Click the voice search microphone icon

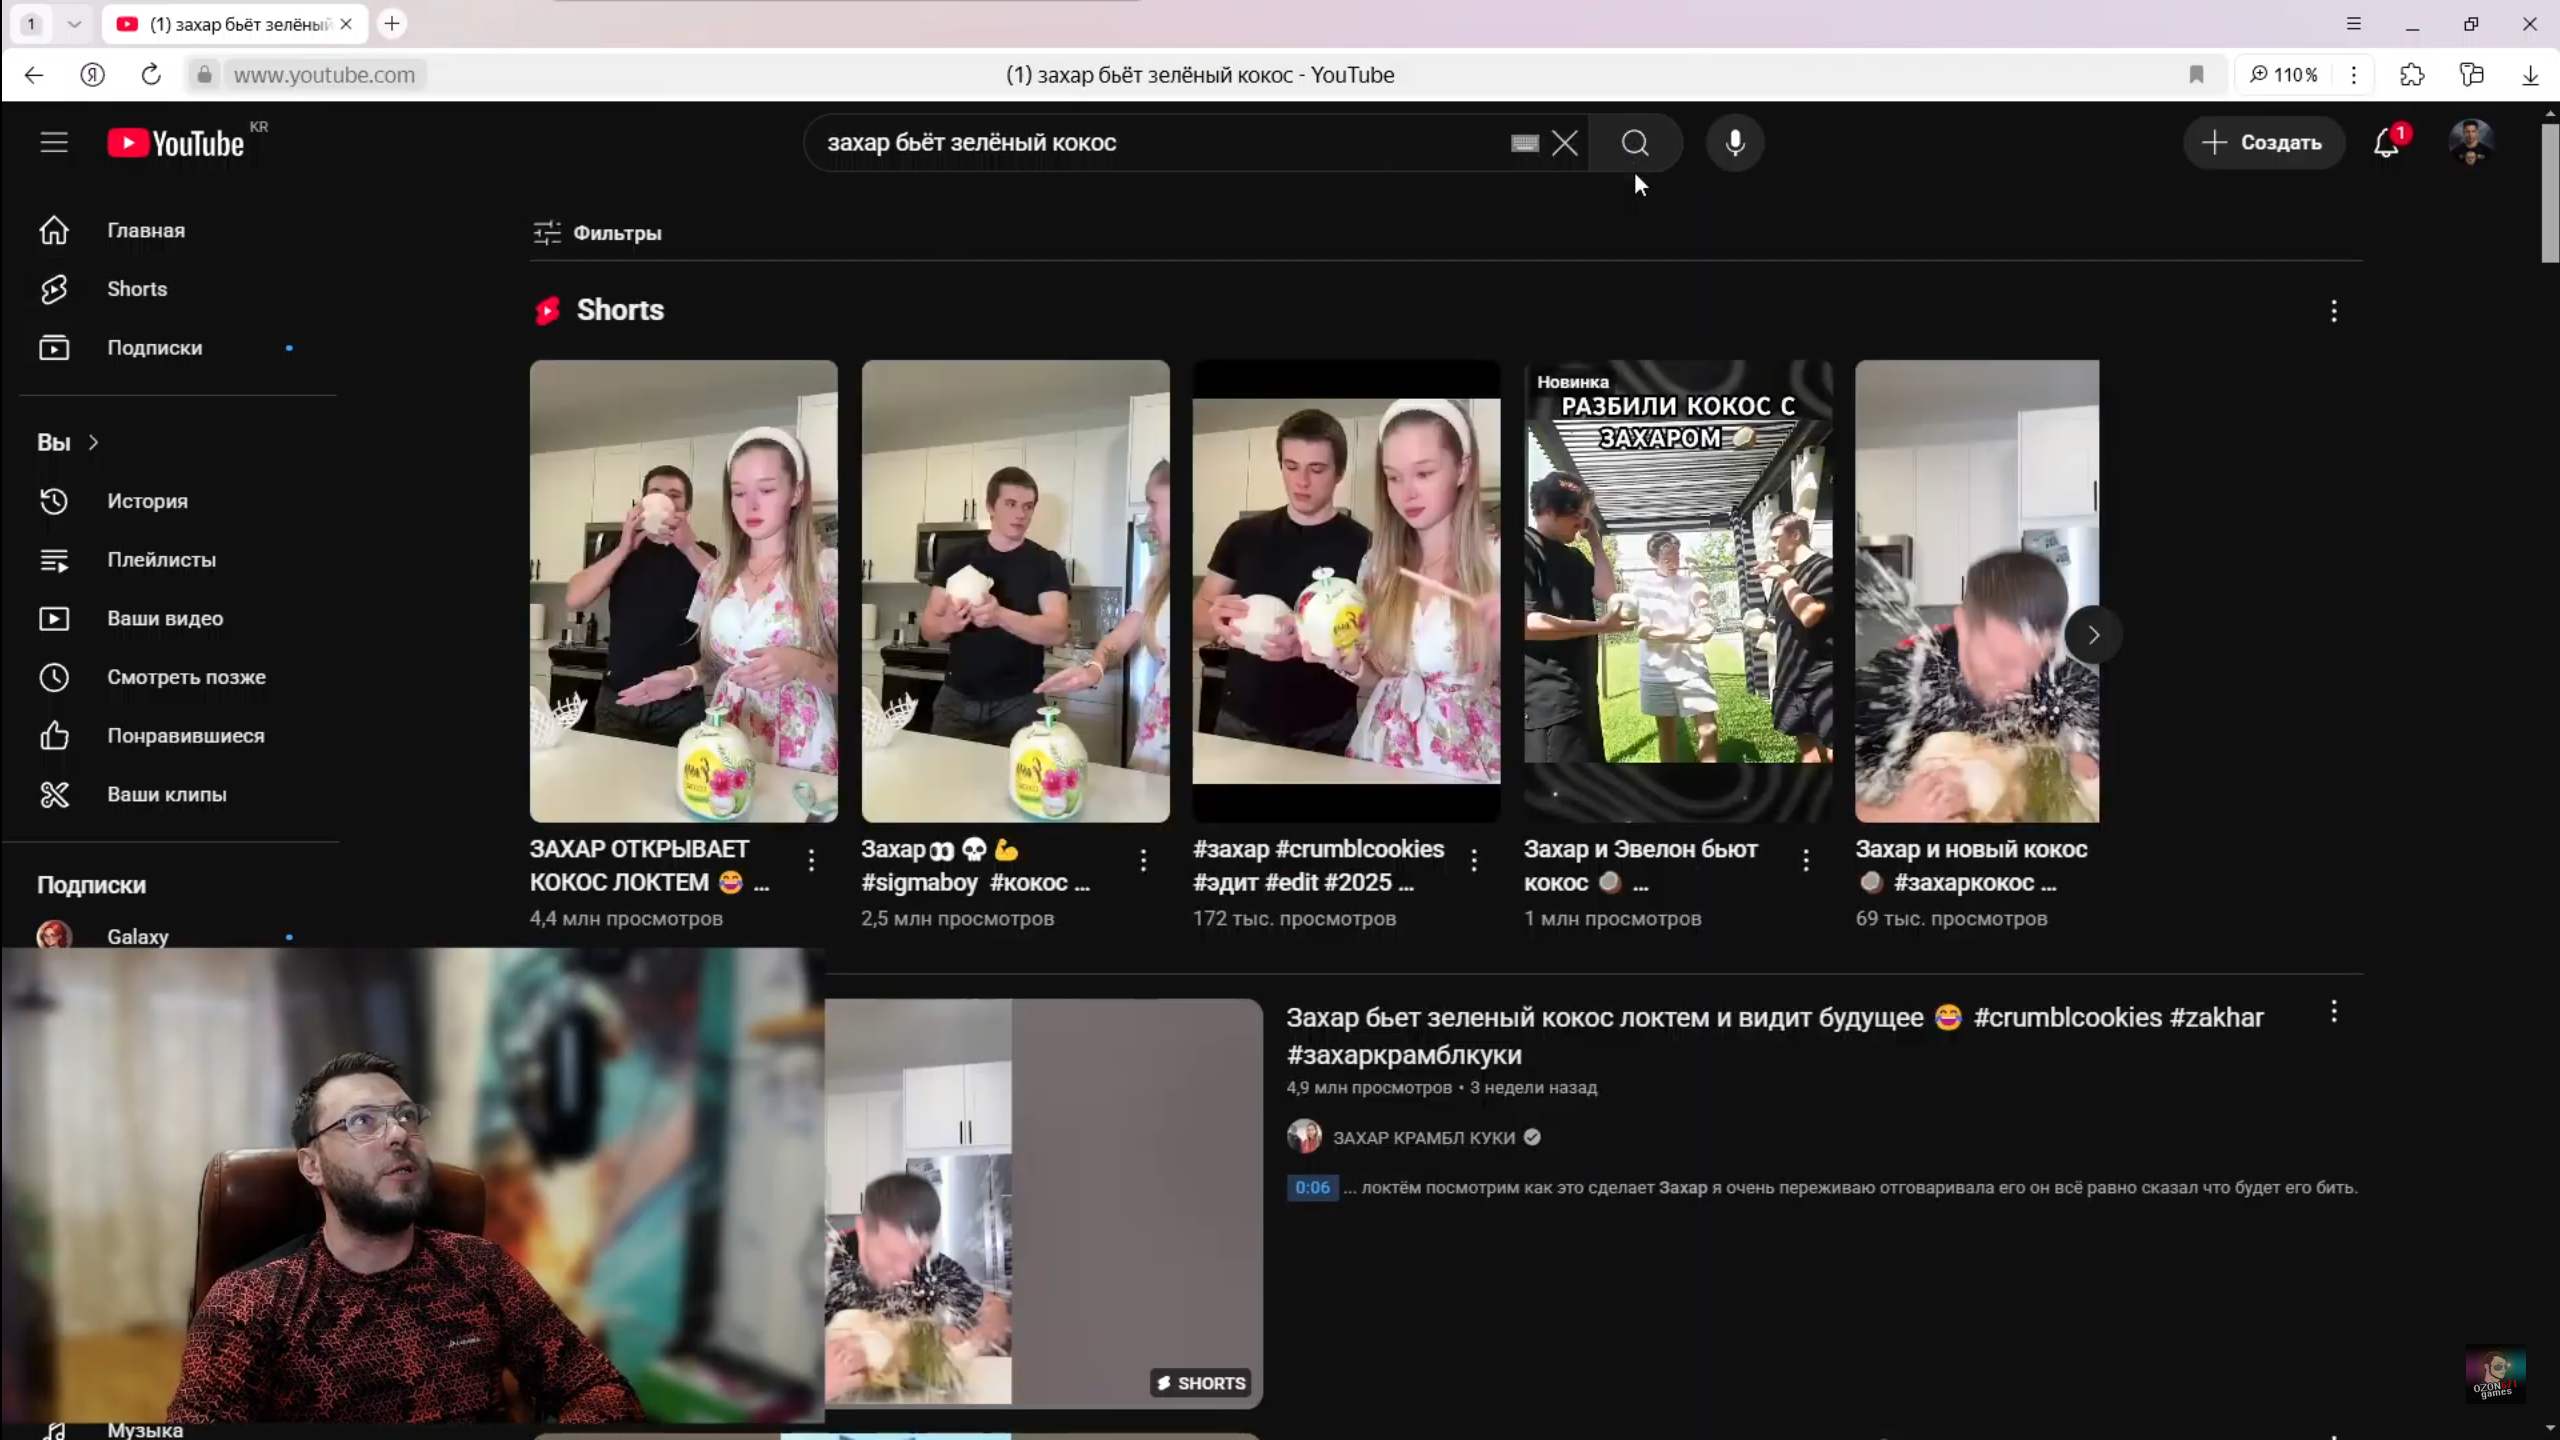tap(1735, 143)
